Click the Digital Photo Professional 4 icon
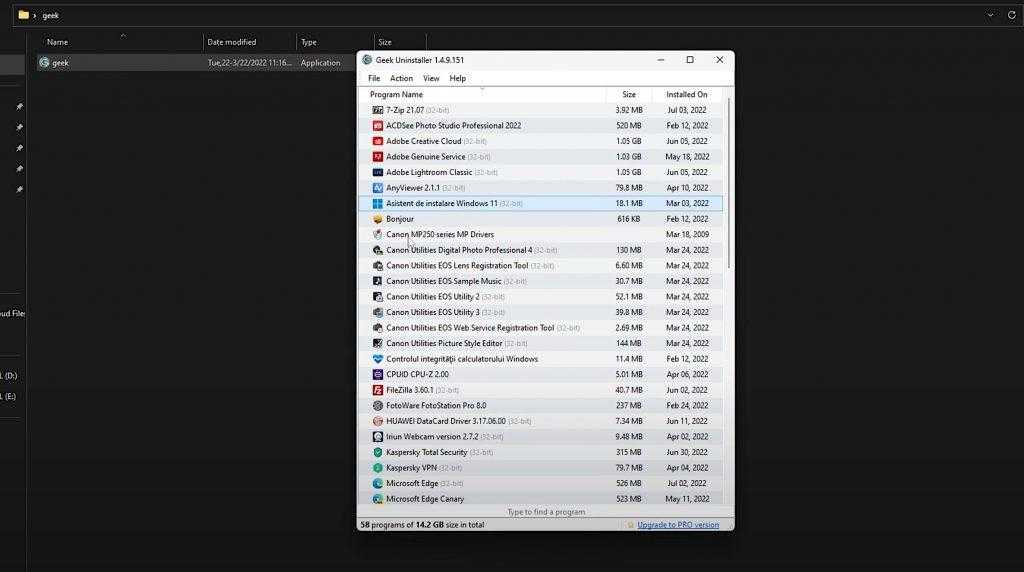This screenshot has height=572, width=1024. point(377,250)
